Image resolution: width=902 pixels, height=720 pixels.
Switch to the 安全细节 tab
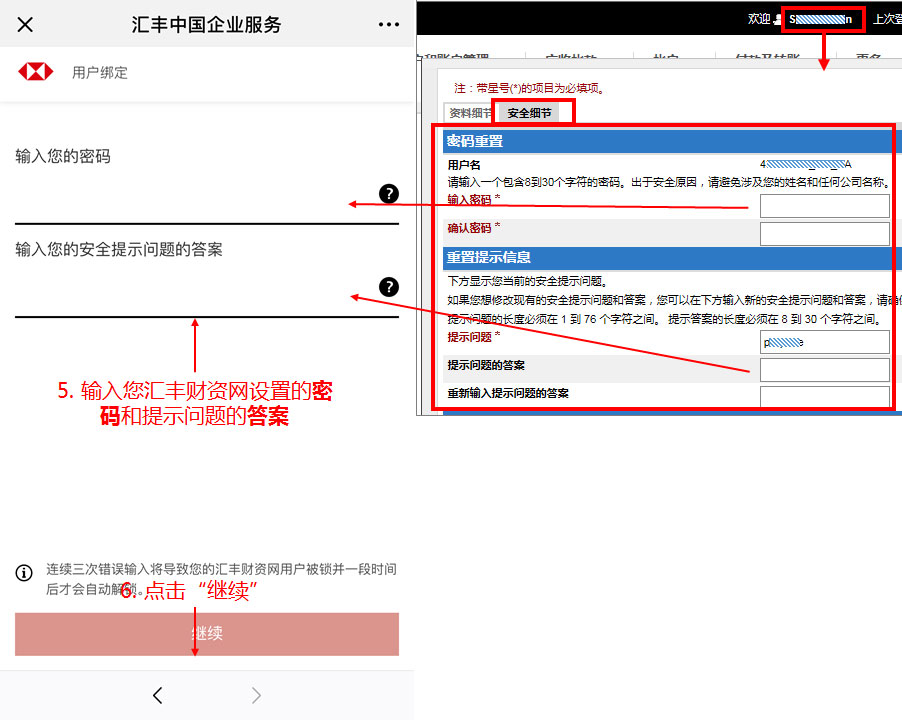pyautogui.click(x=529, y=113)
